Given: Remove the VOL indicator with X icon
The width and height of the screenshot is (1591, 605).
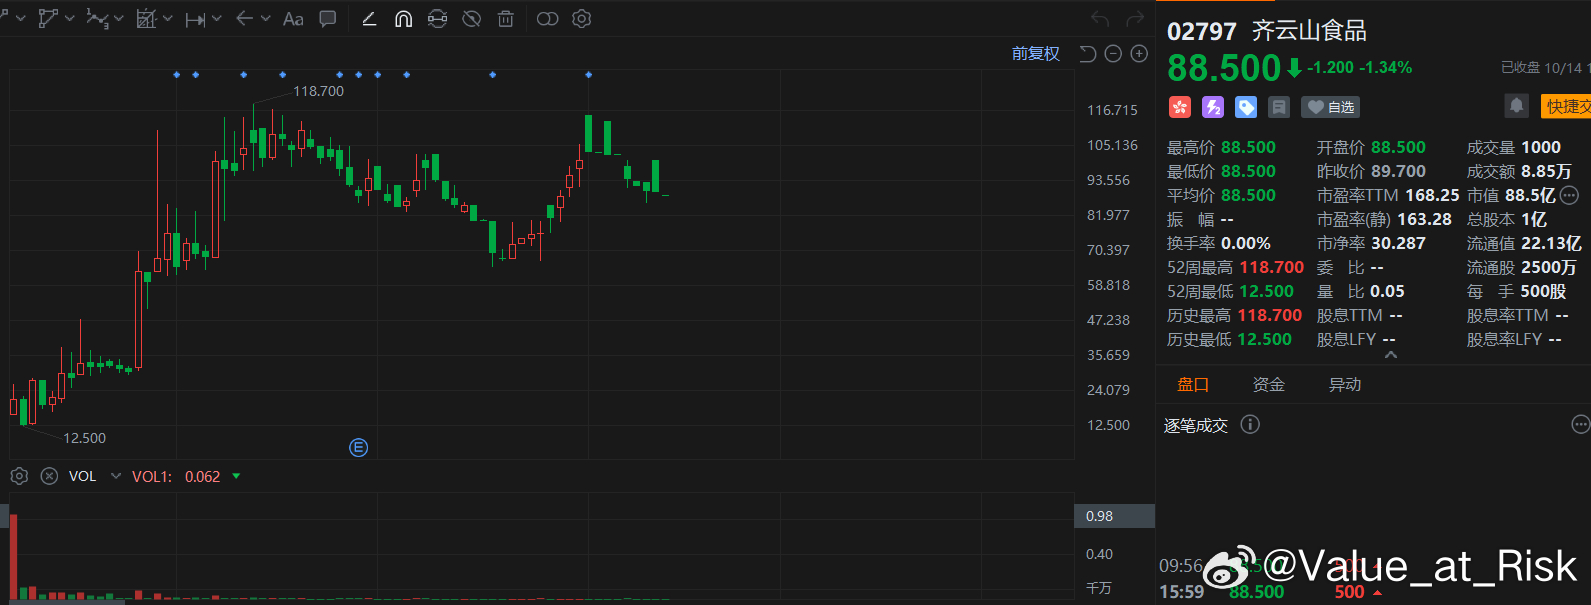Looking at the screenshot, I should tap(49, 476).
